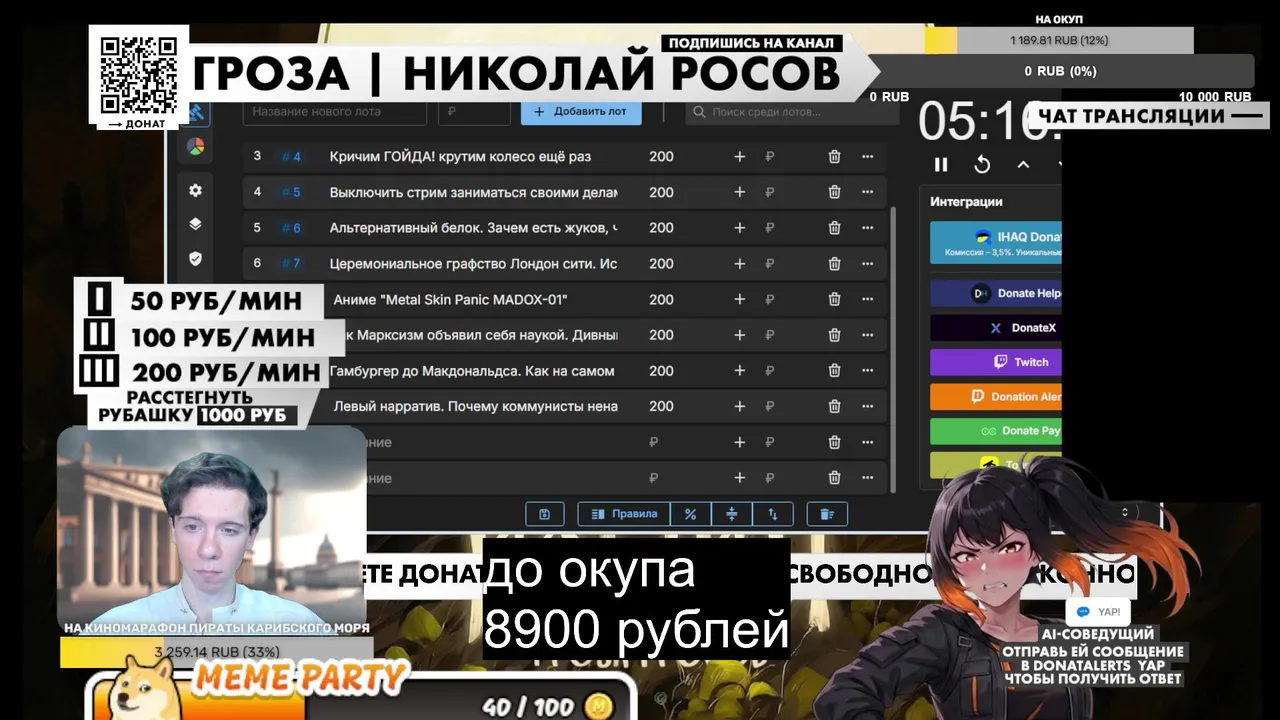Add amount via plus on 'Левый нарратив' row
1280x720 pixels.
click(x=740, y=407)
